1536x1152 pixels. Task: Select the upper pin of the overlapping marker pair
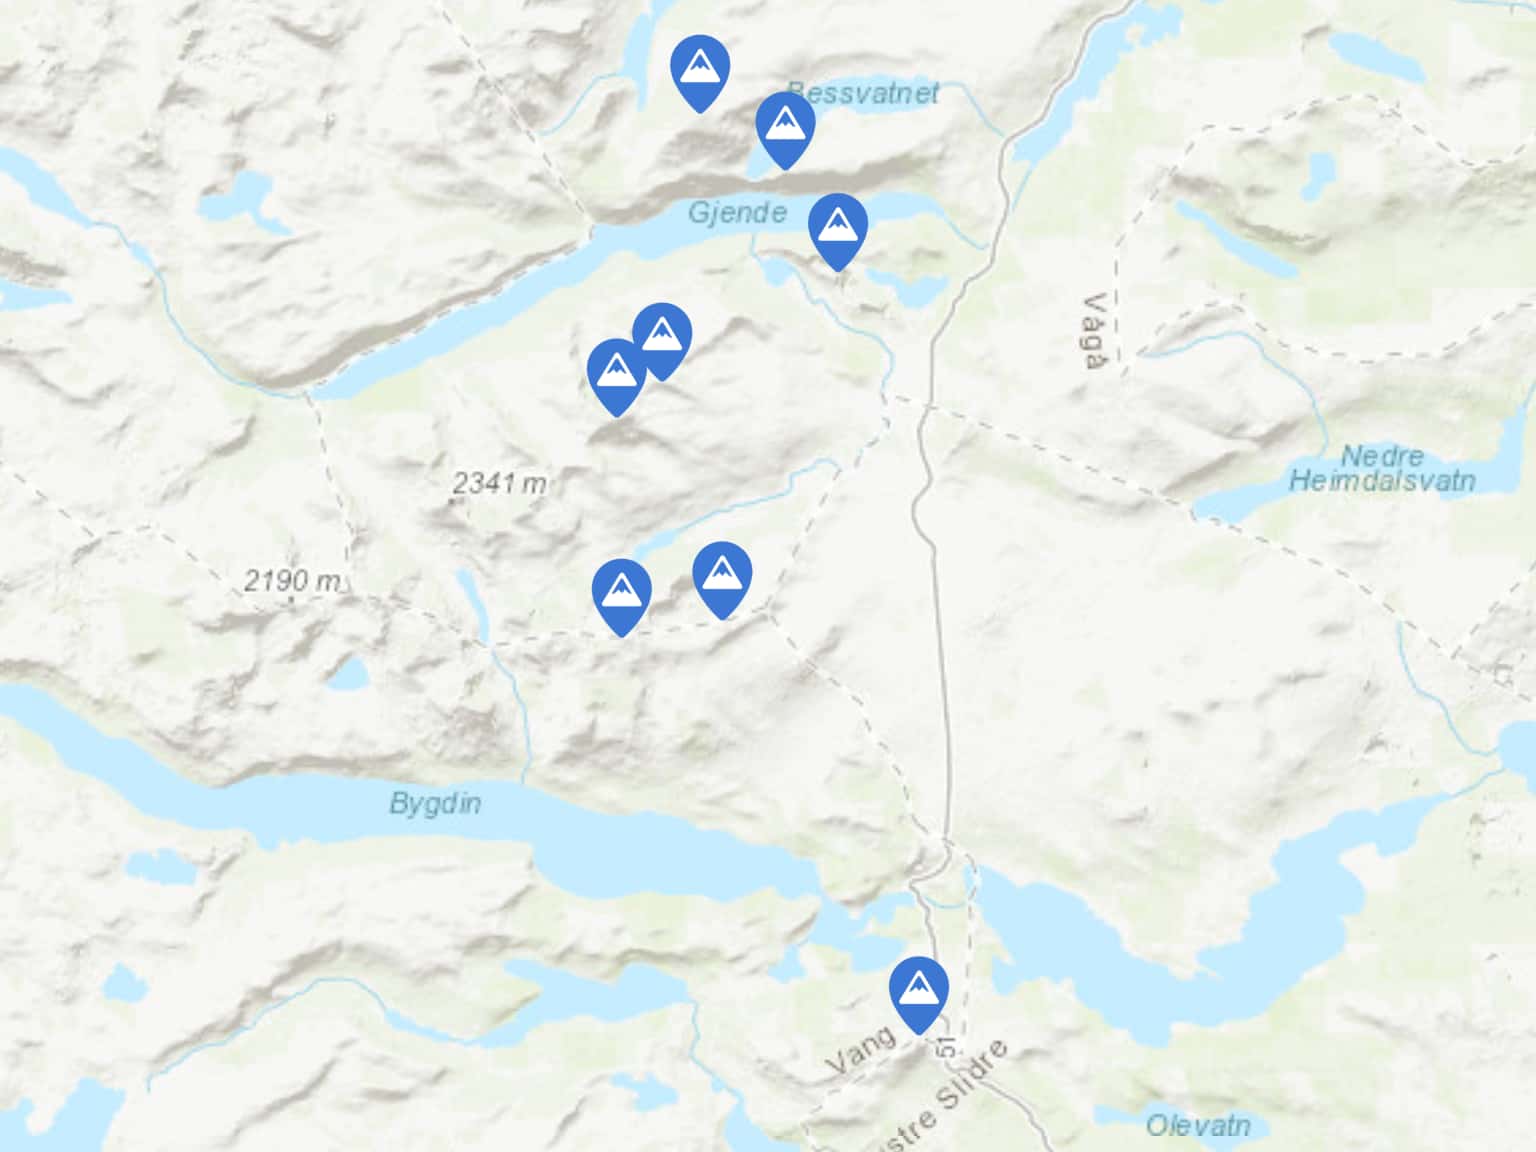point(662,339)
